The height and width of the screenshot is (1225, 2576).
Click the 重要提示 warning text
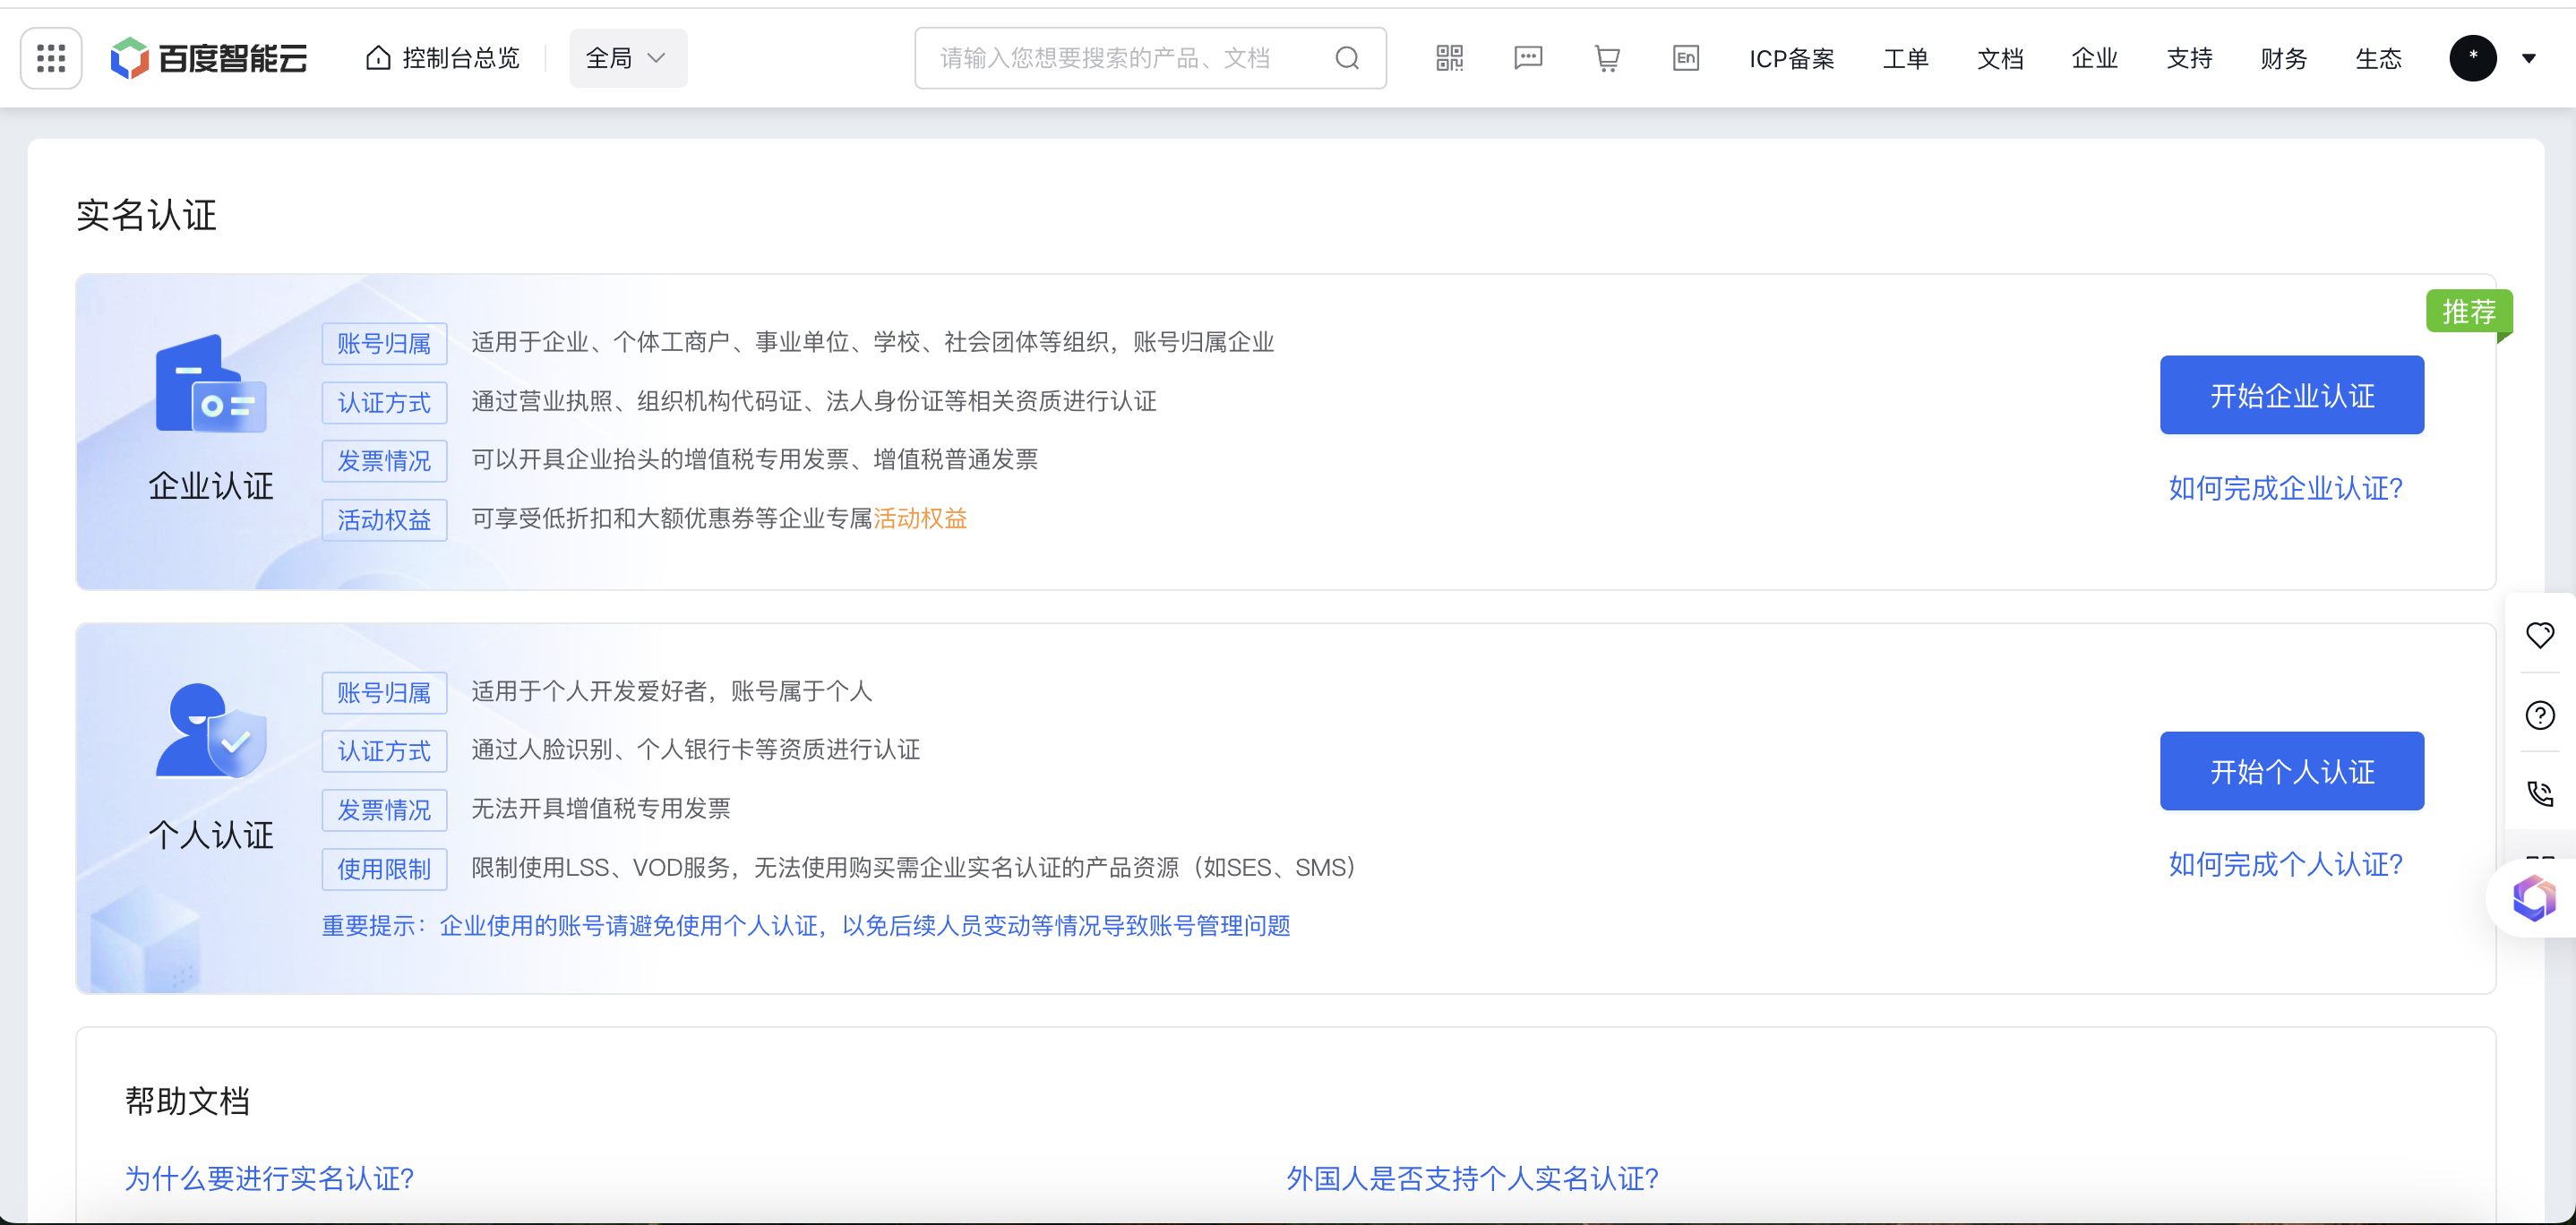806,926
